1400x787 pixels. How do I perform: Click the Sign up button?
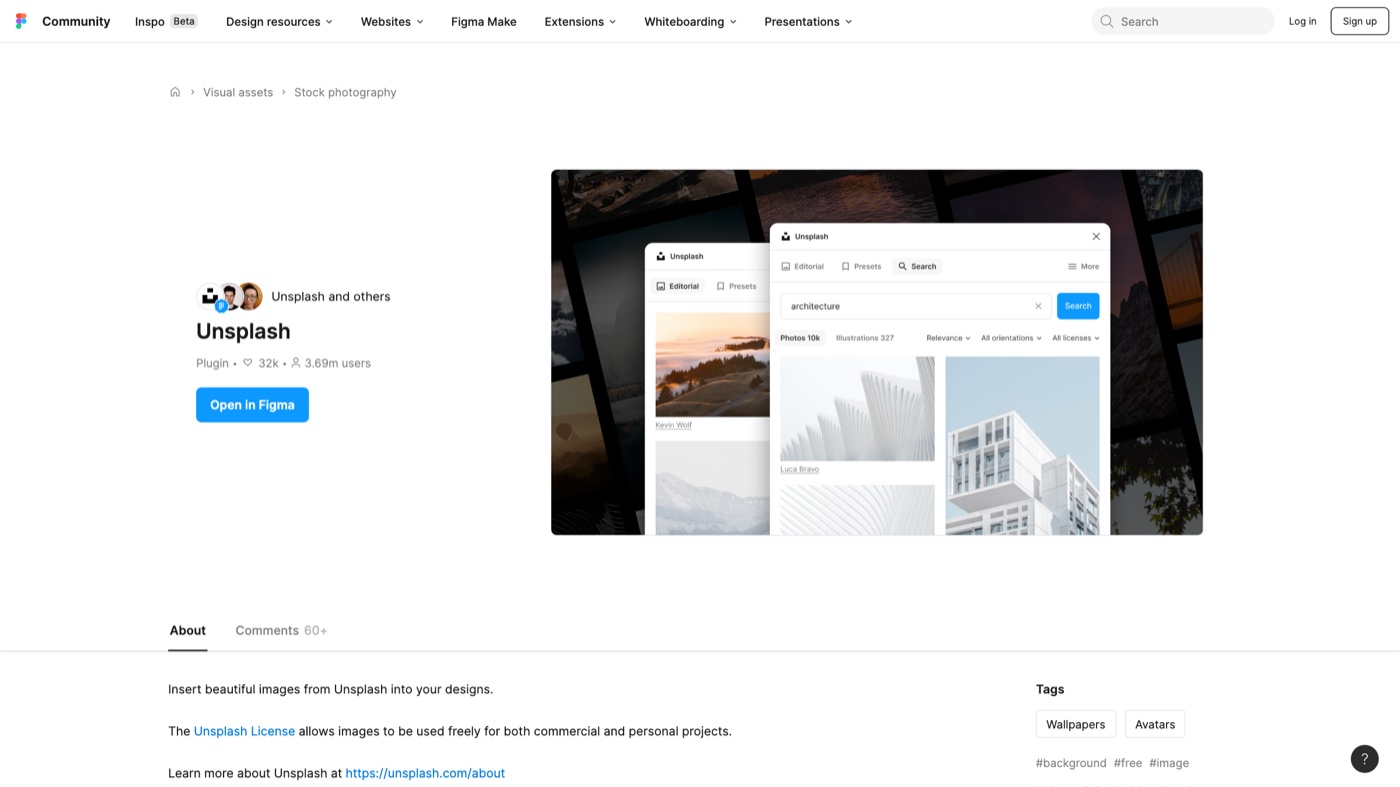[1359, 21]
